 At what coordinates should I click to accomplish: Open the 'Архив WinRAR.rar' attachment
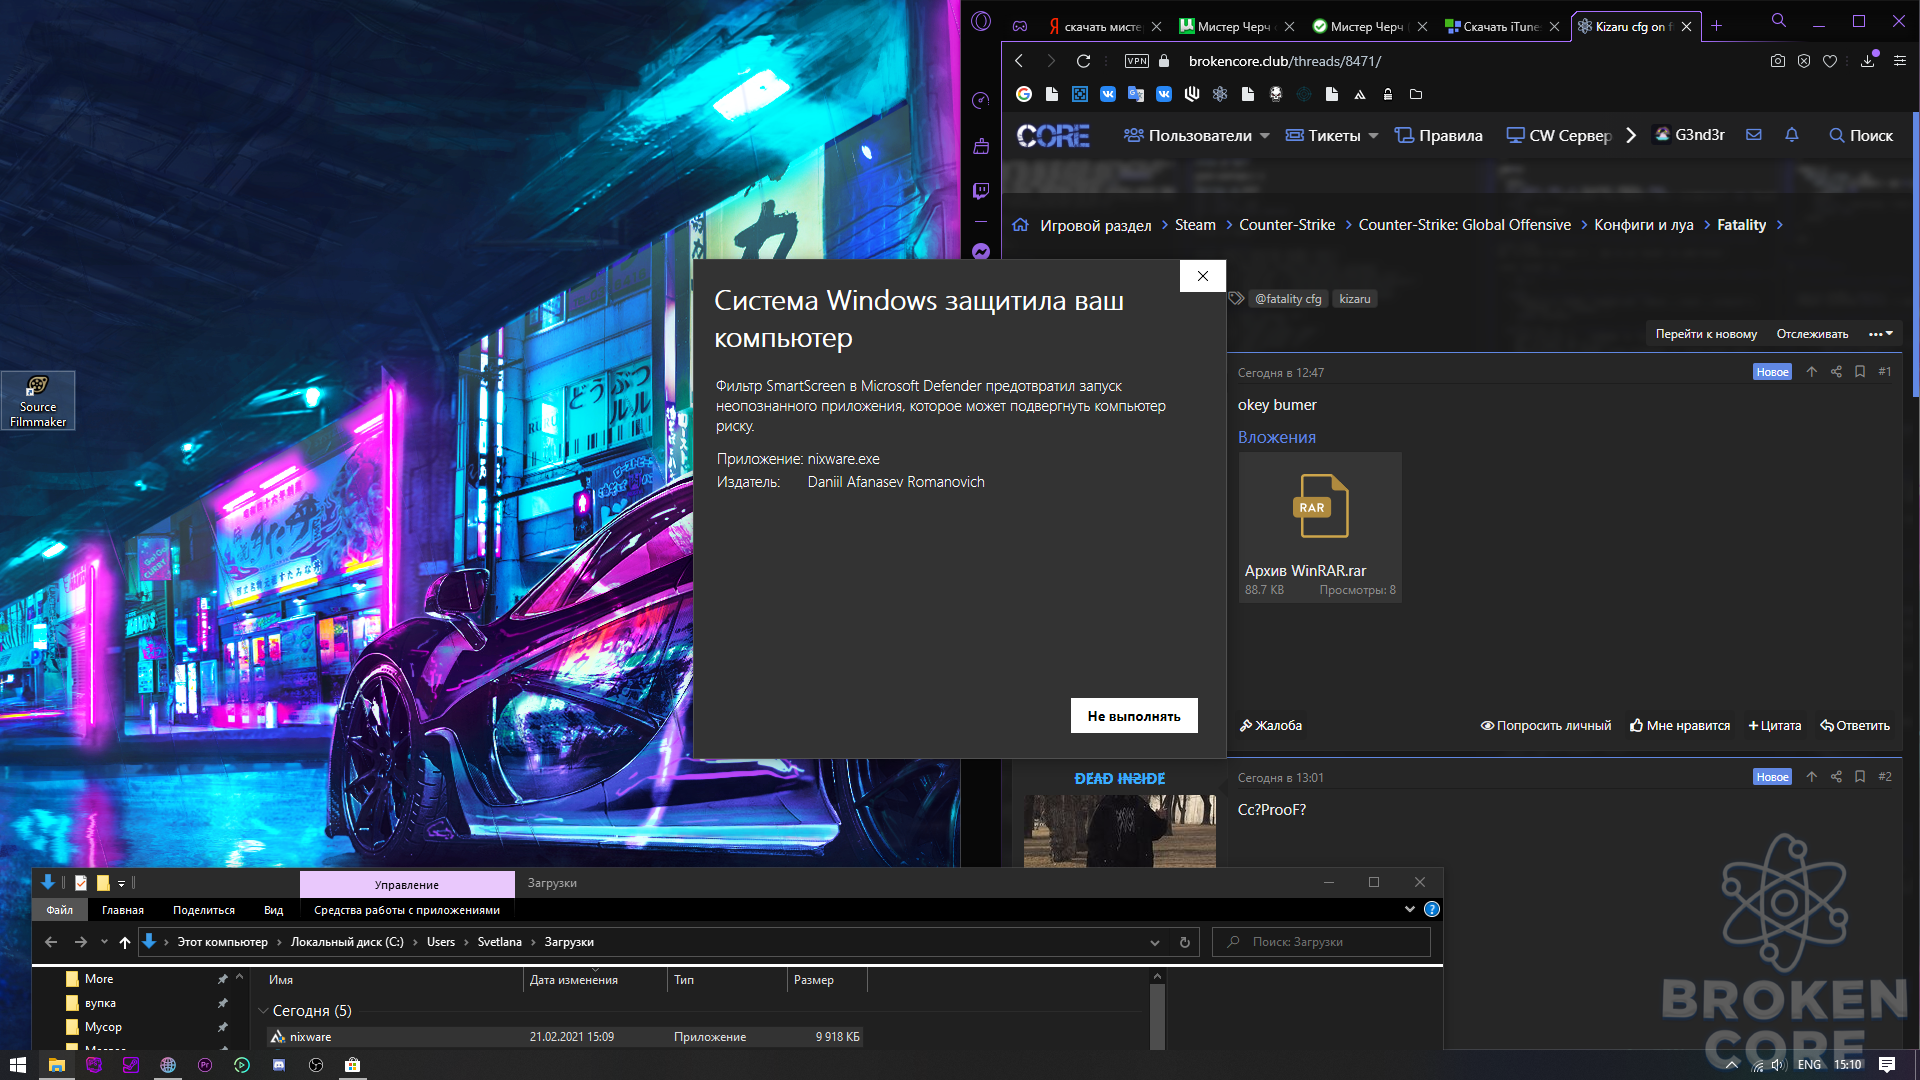click(x=1320, y=526)
